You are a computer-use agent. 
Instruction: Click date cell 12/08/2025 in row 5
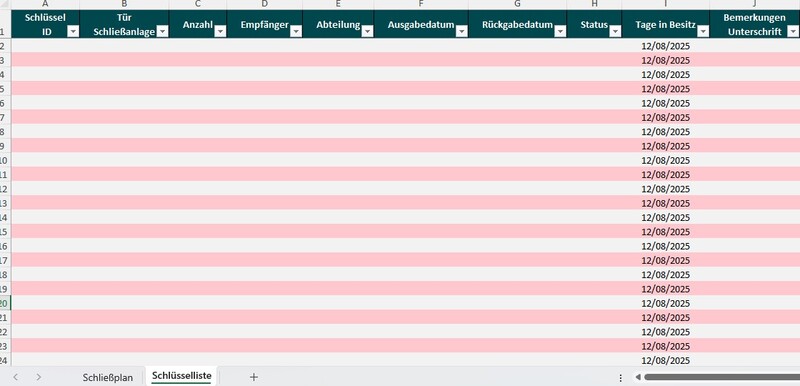[665, 89]
